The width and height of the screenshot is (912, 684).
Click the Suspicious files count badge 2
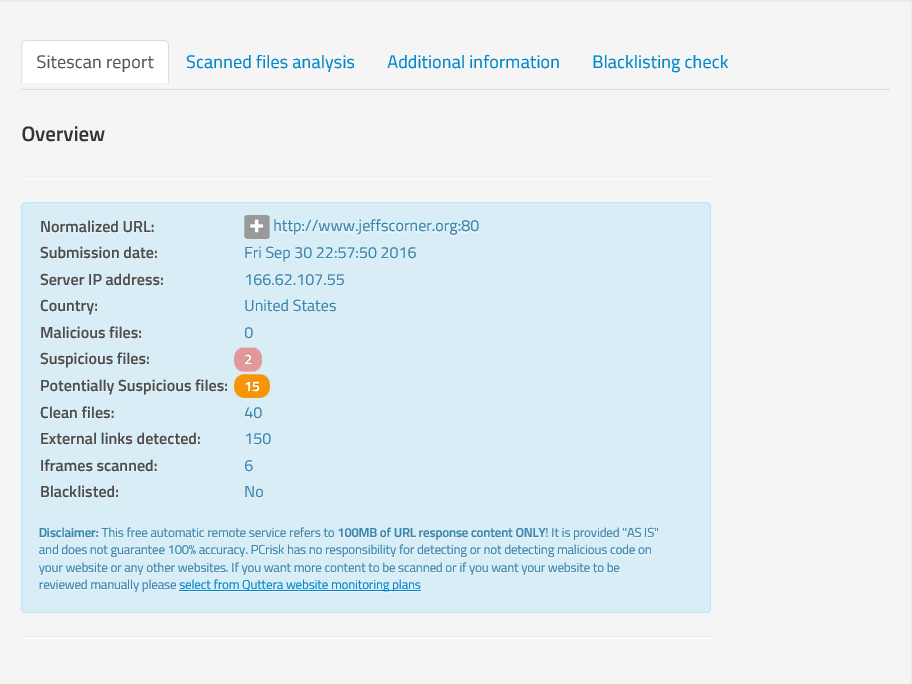248,359
